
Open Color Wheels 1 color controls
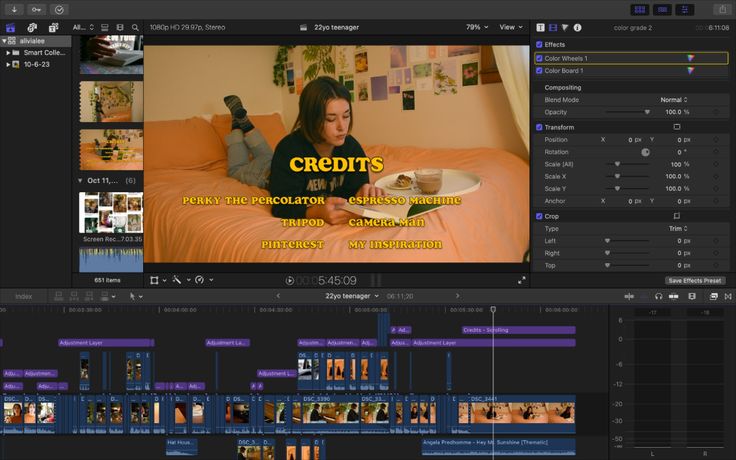pyautogui.click(x=690, y=58)
